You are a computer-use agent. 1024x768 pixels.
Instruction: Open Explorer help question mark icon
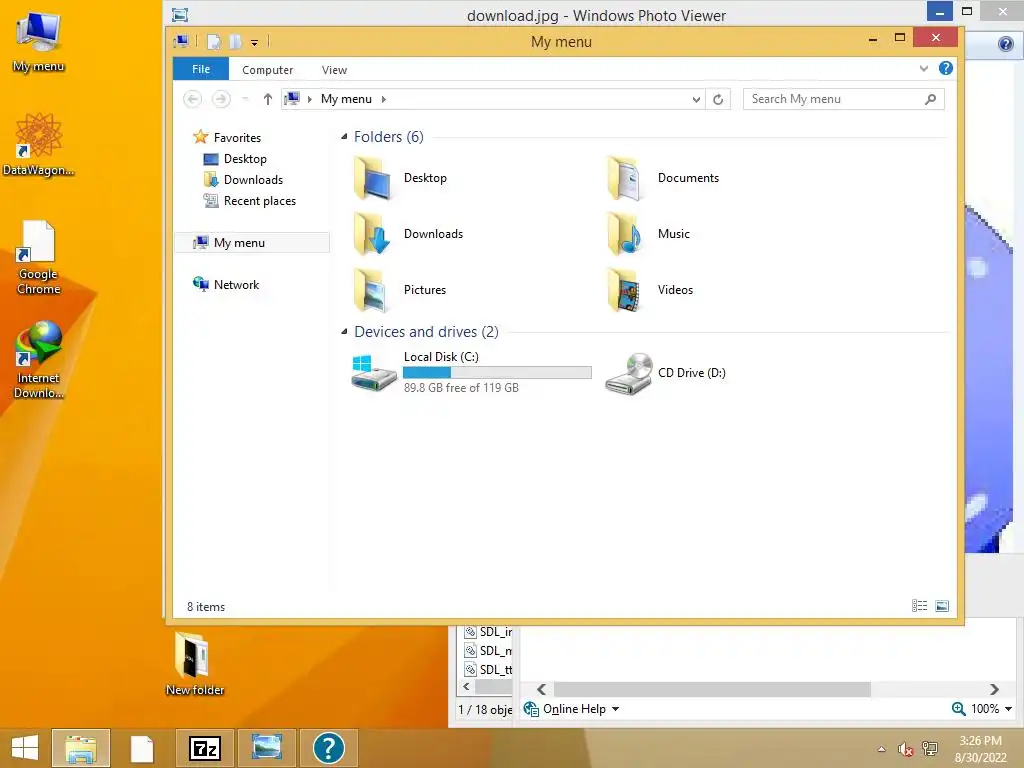point(945,69)
